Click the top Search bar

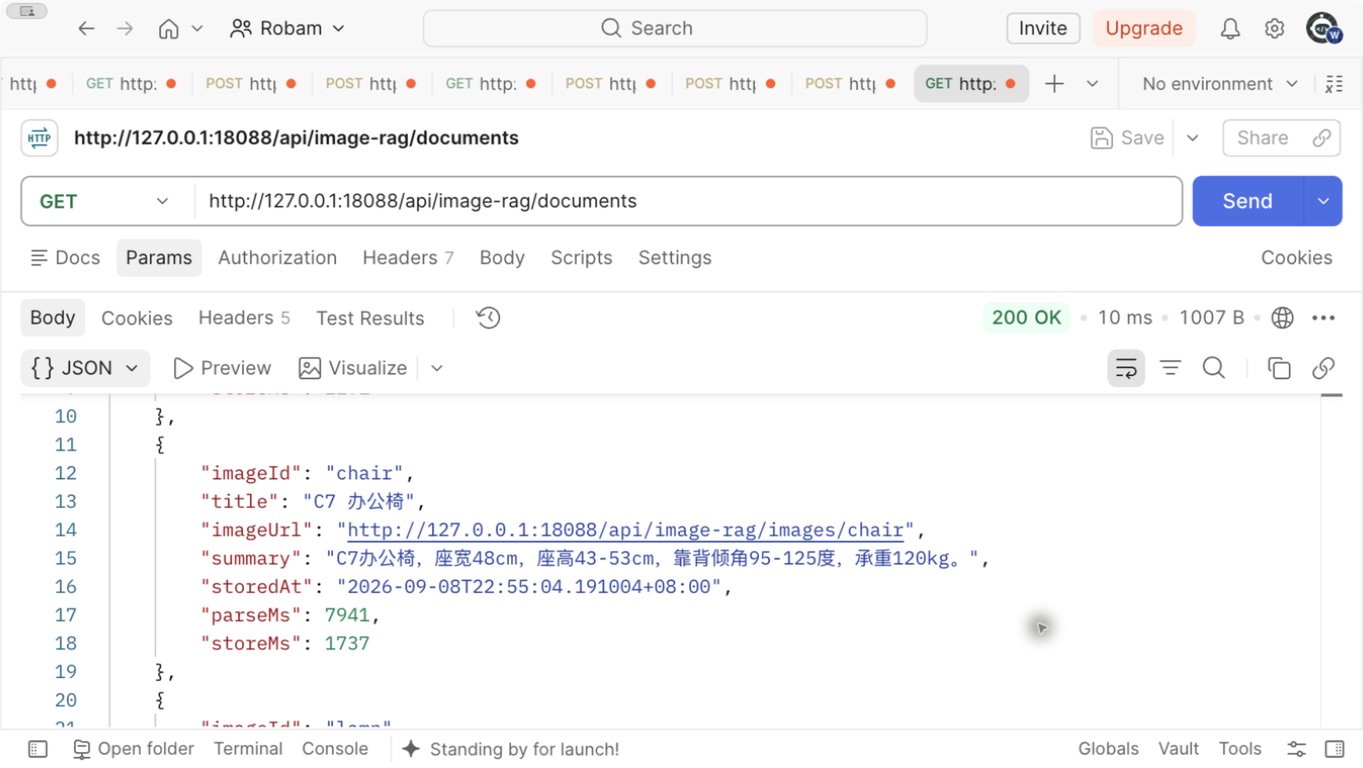(675, 28)
